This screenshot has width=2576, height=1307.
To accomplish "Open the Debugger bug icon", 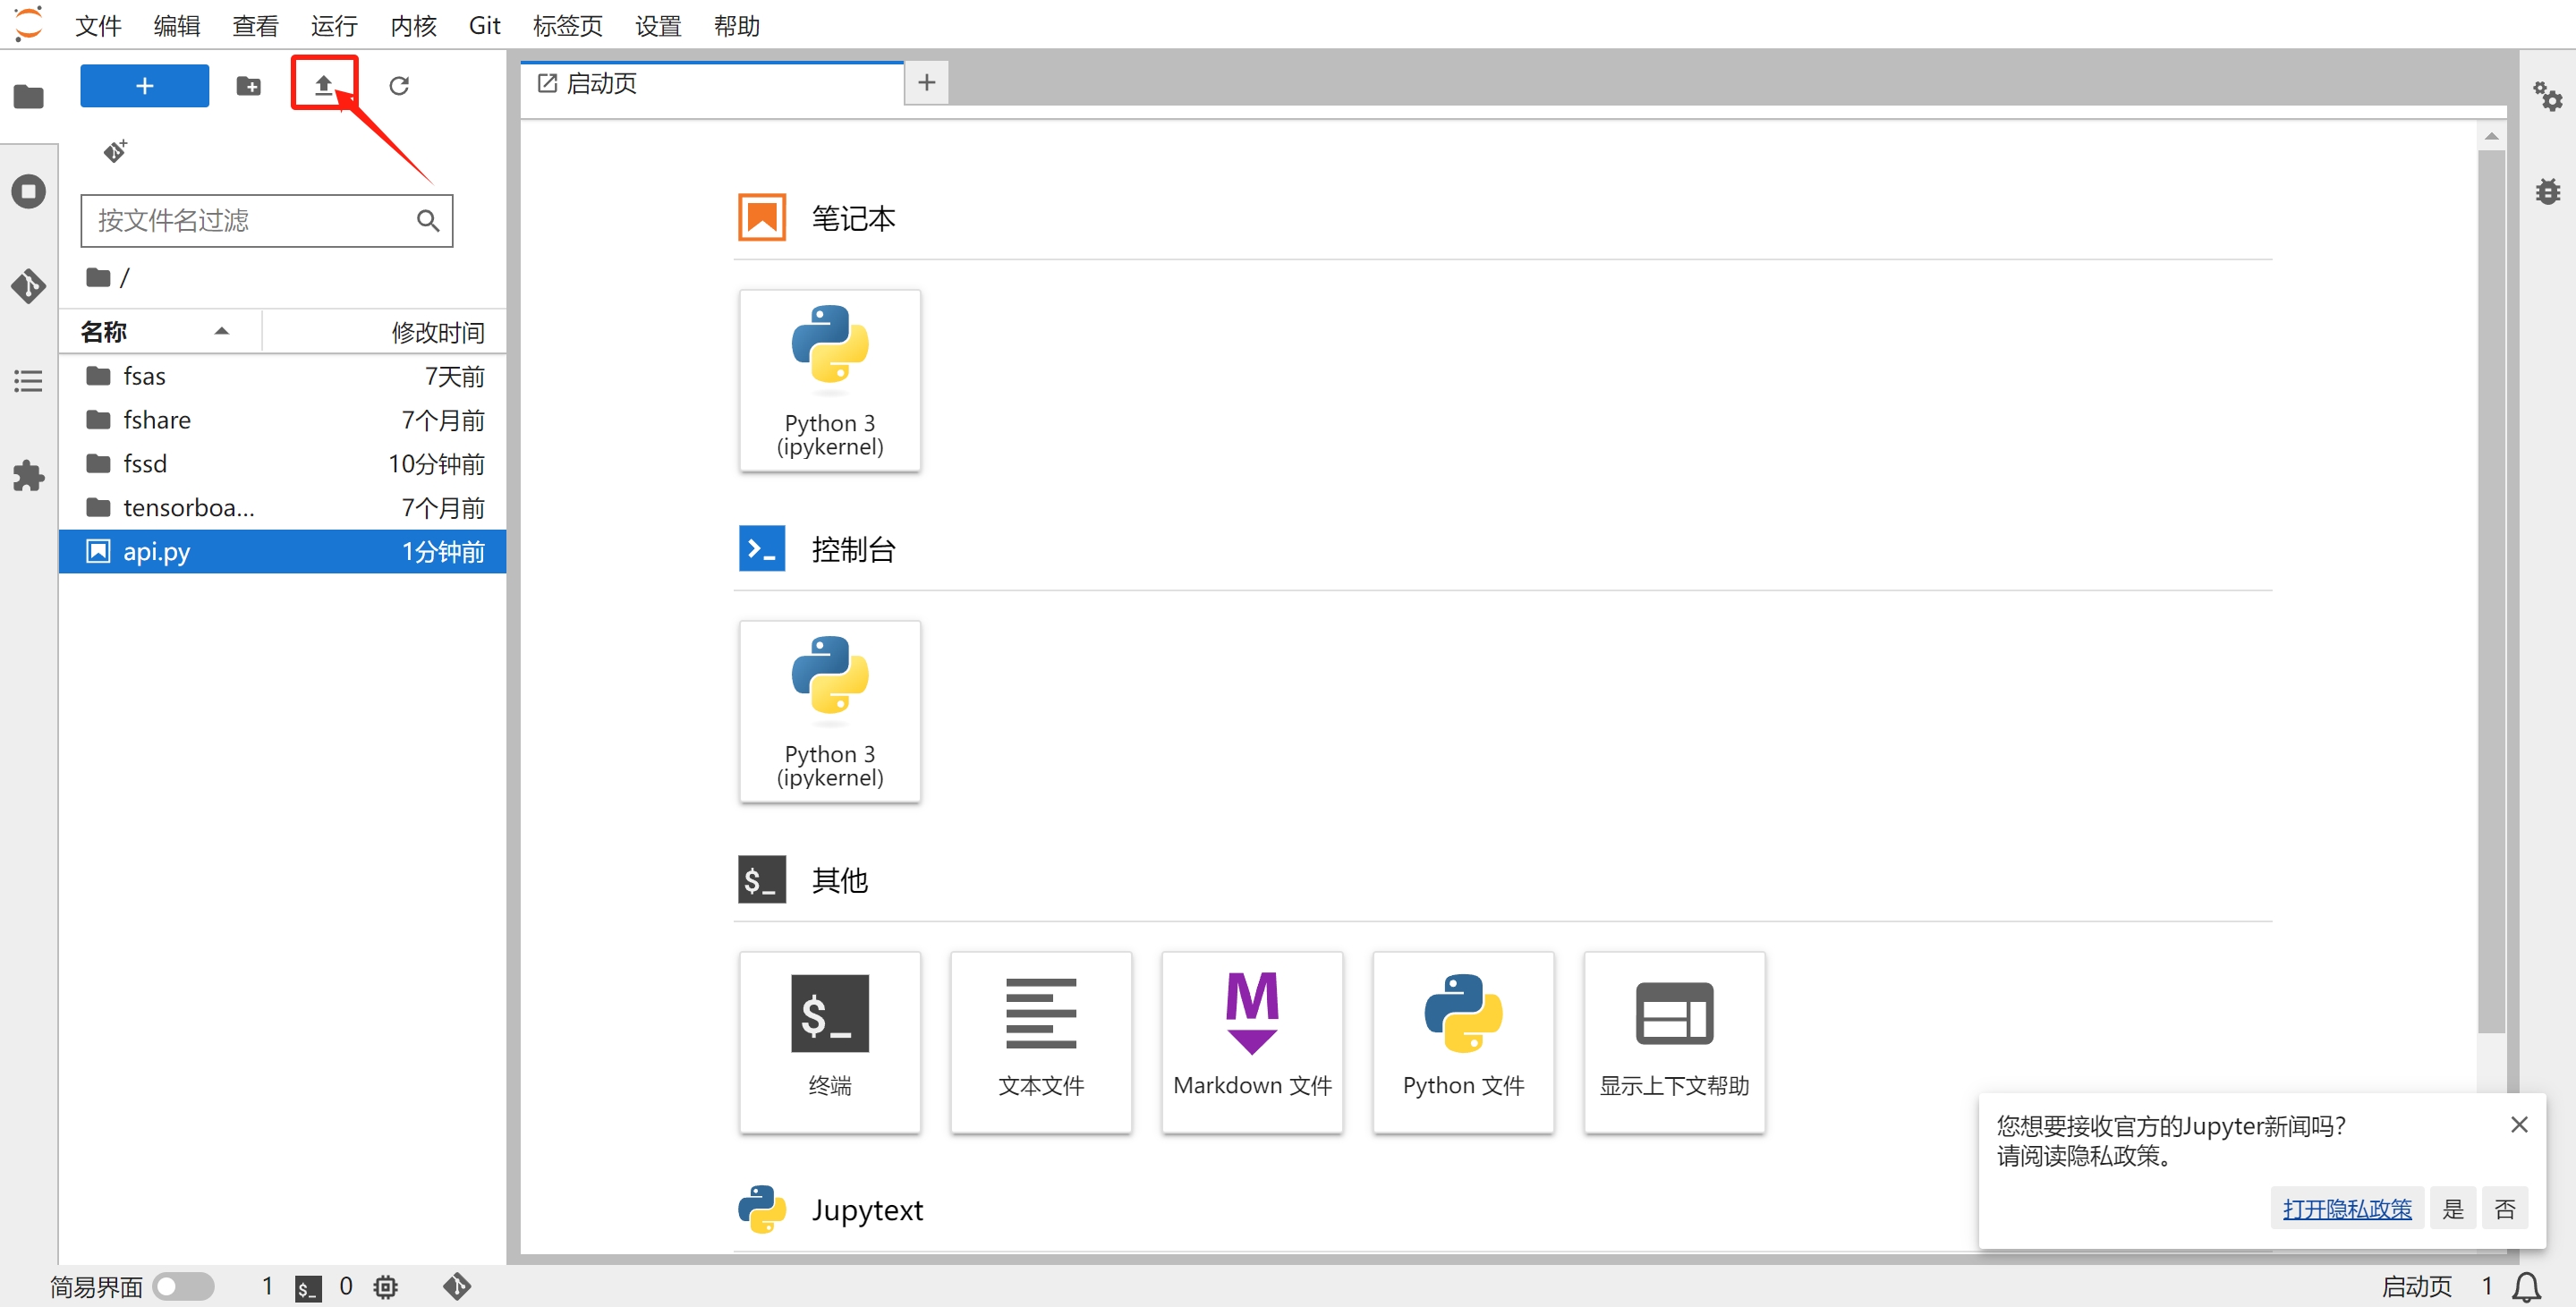I will 2547,191.
